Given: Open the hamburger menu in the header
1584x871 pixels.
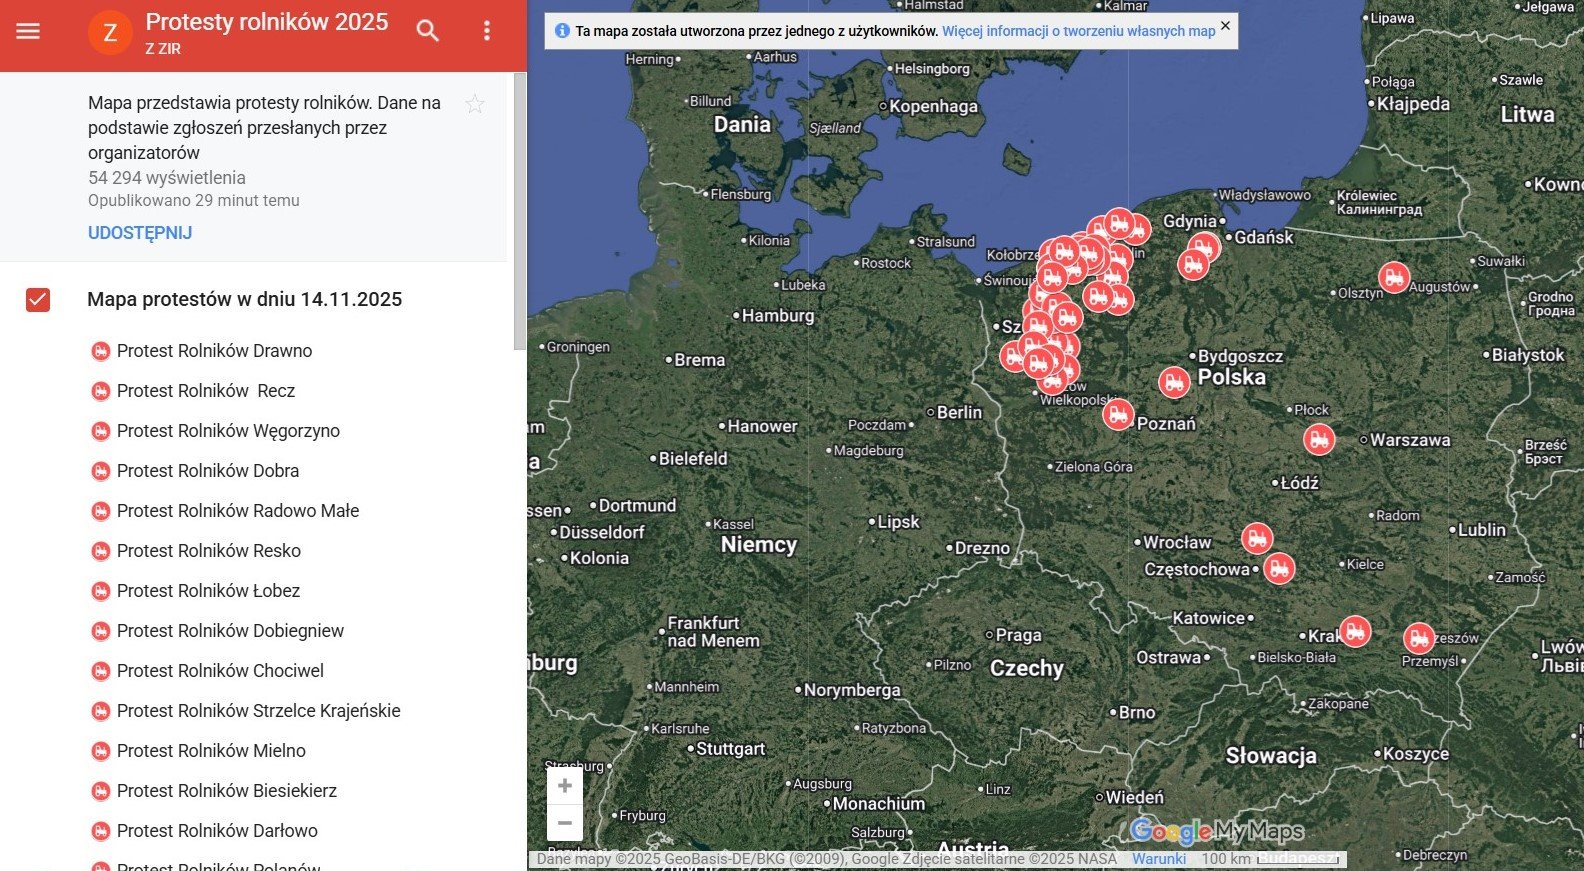Looking at the screenshot, I should [x=28, y=31].
